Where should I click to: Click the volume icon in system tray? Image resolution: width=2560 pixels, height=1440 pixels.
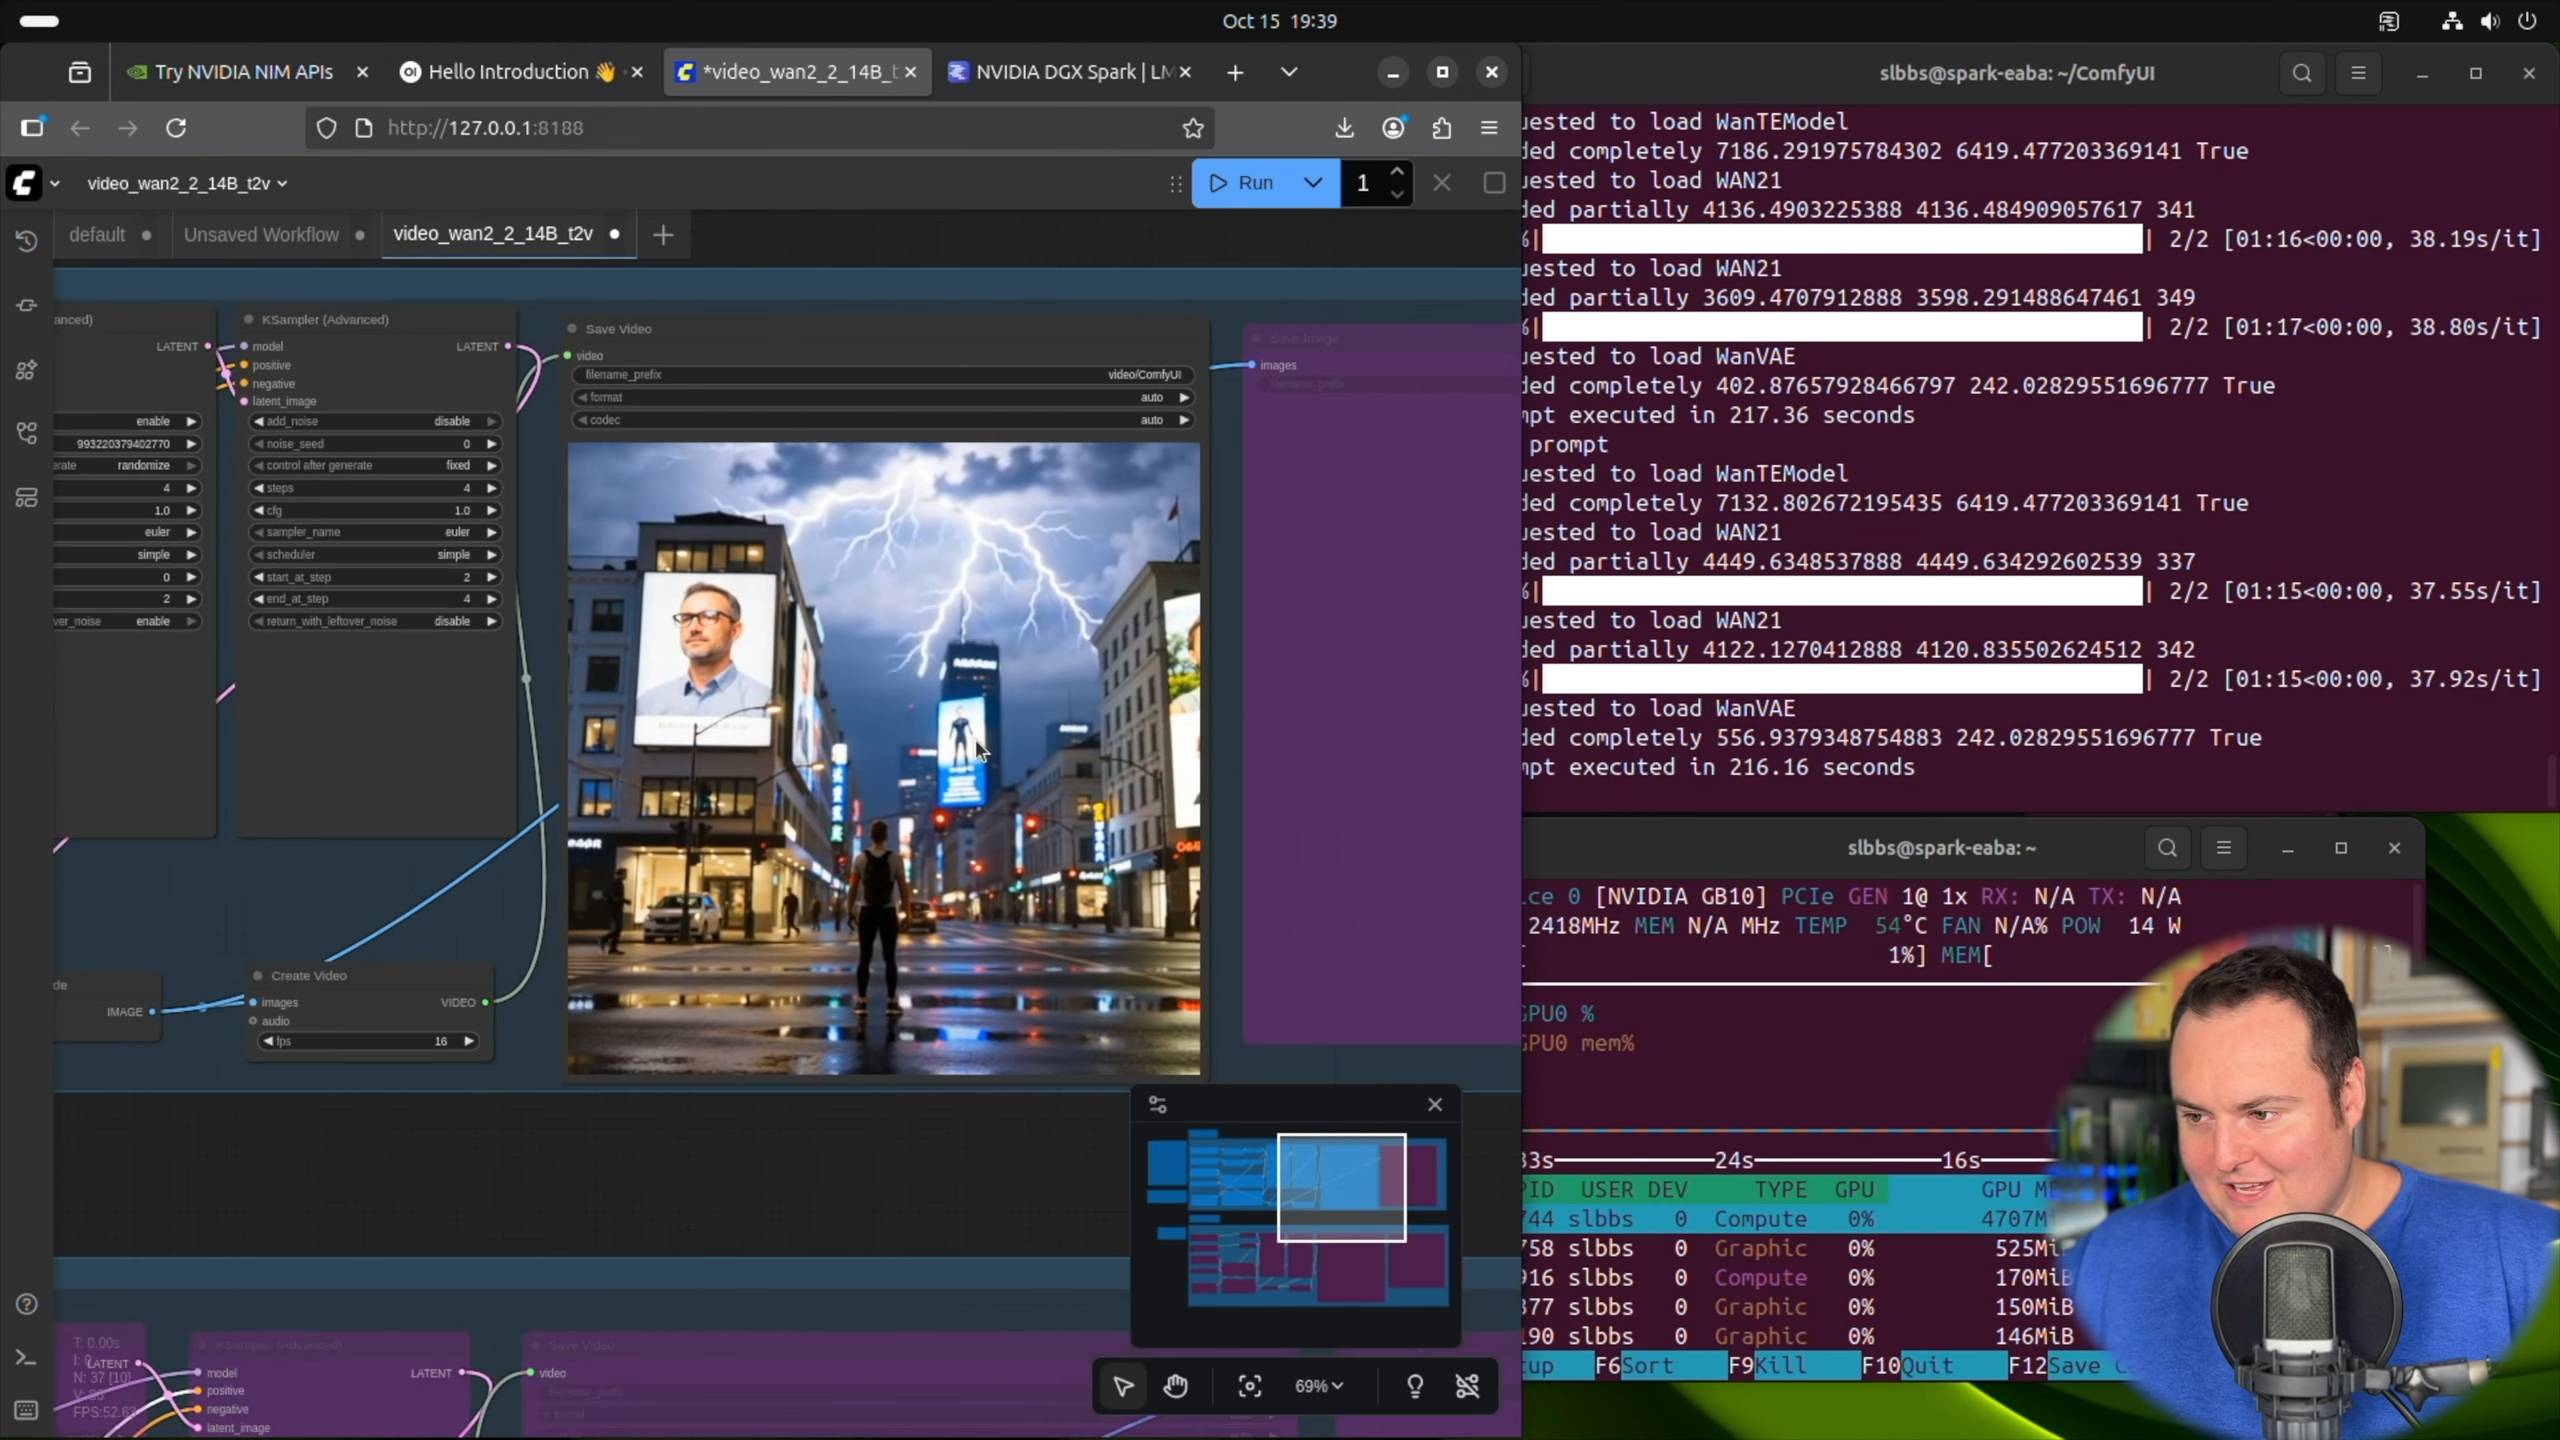2490,21
